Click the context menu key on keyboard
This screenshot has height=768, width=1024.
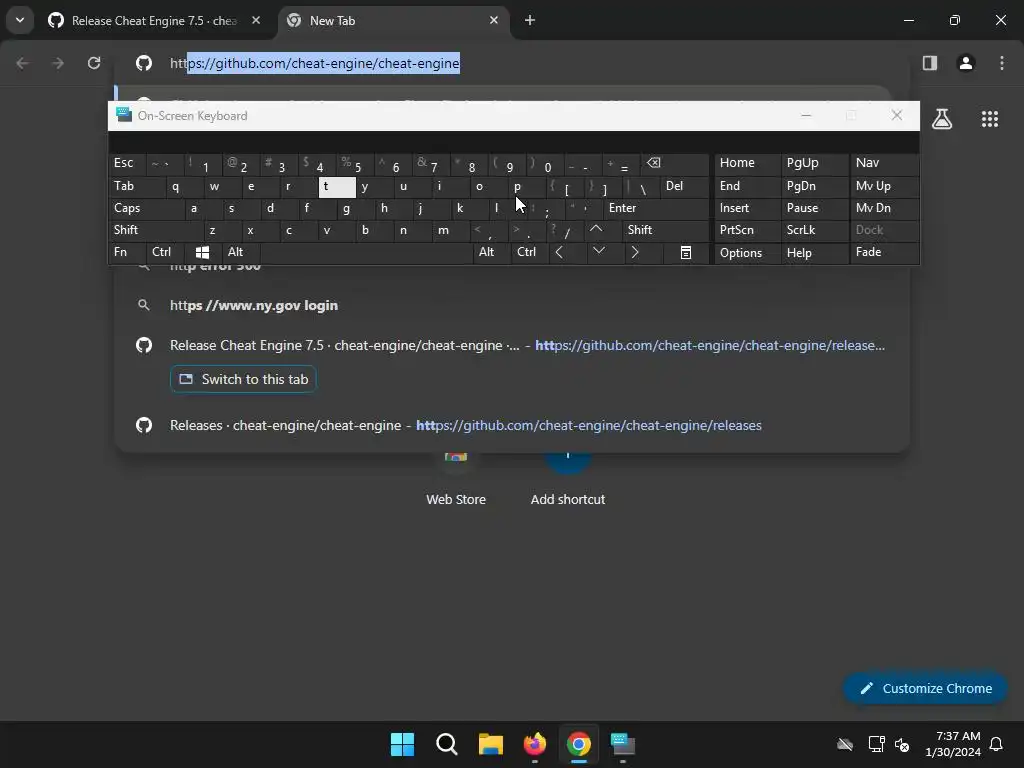tap(686, 252)
